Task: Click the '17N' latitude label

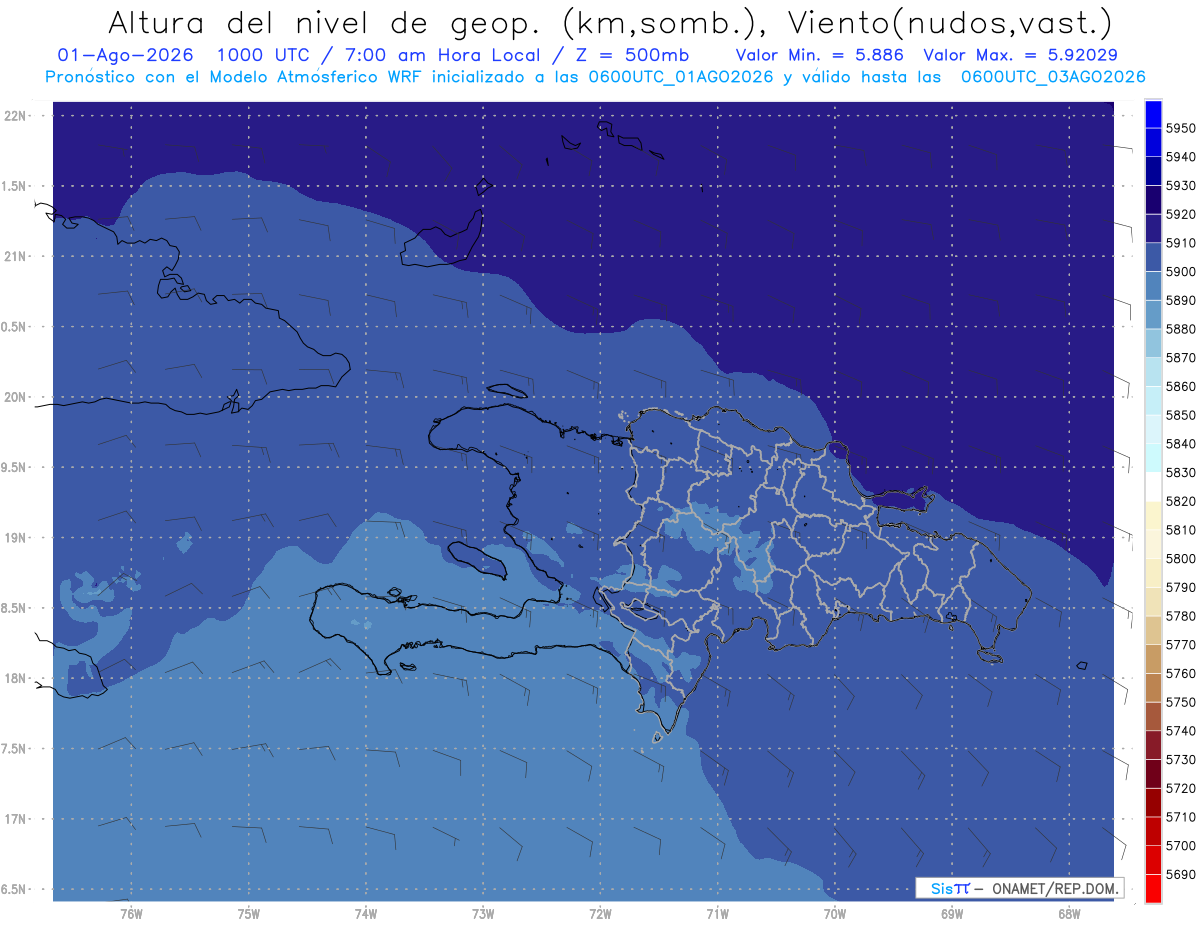Action: (x=17, y=819)
